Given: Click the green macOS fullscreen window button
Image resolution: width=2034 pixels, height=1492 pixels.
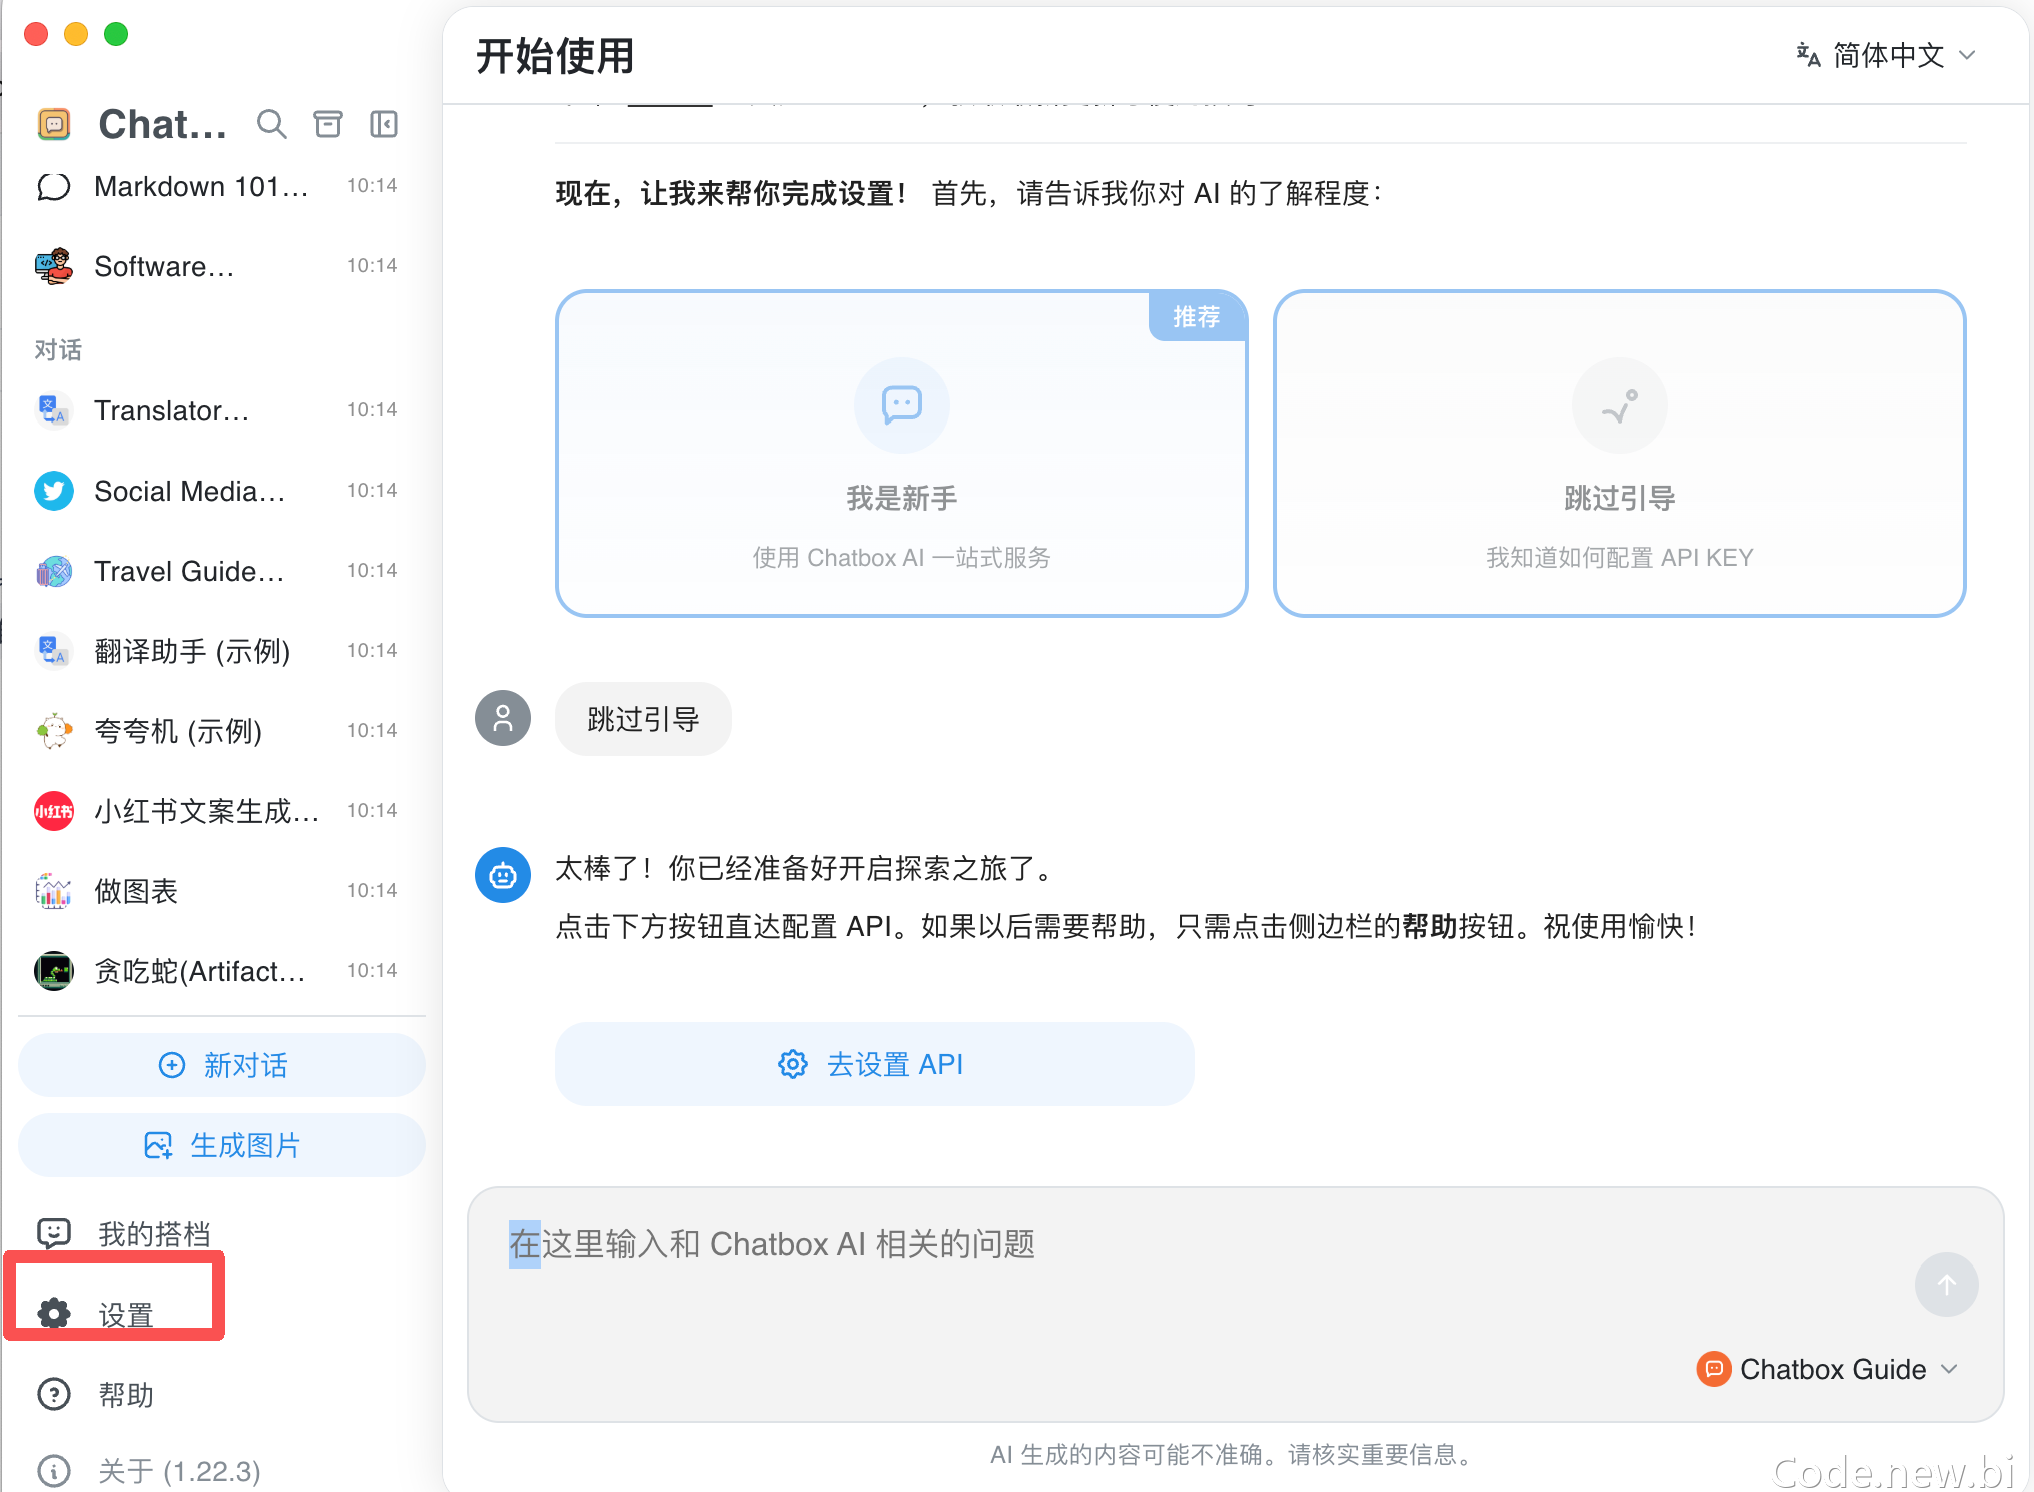Looking at the screenshot, I should tap(116, 34).
